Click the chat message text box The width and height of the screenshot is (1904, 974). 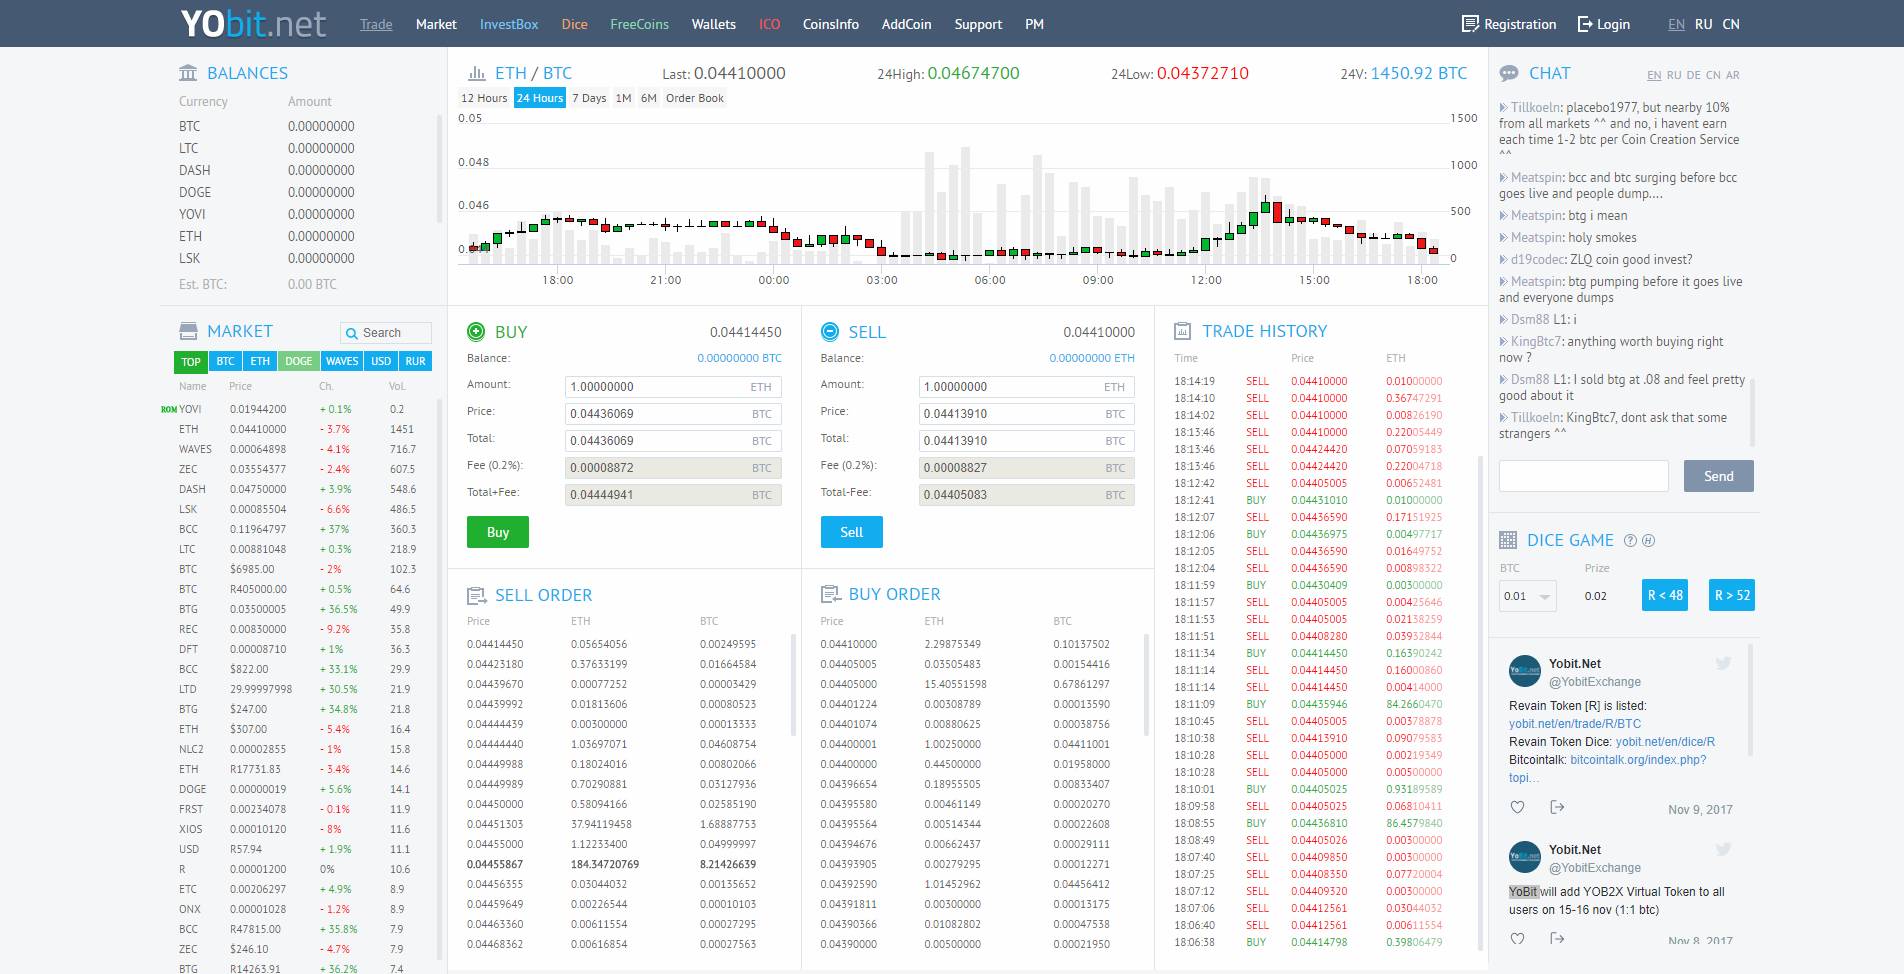1584,476
